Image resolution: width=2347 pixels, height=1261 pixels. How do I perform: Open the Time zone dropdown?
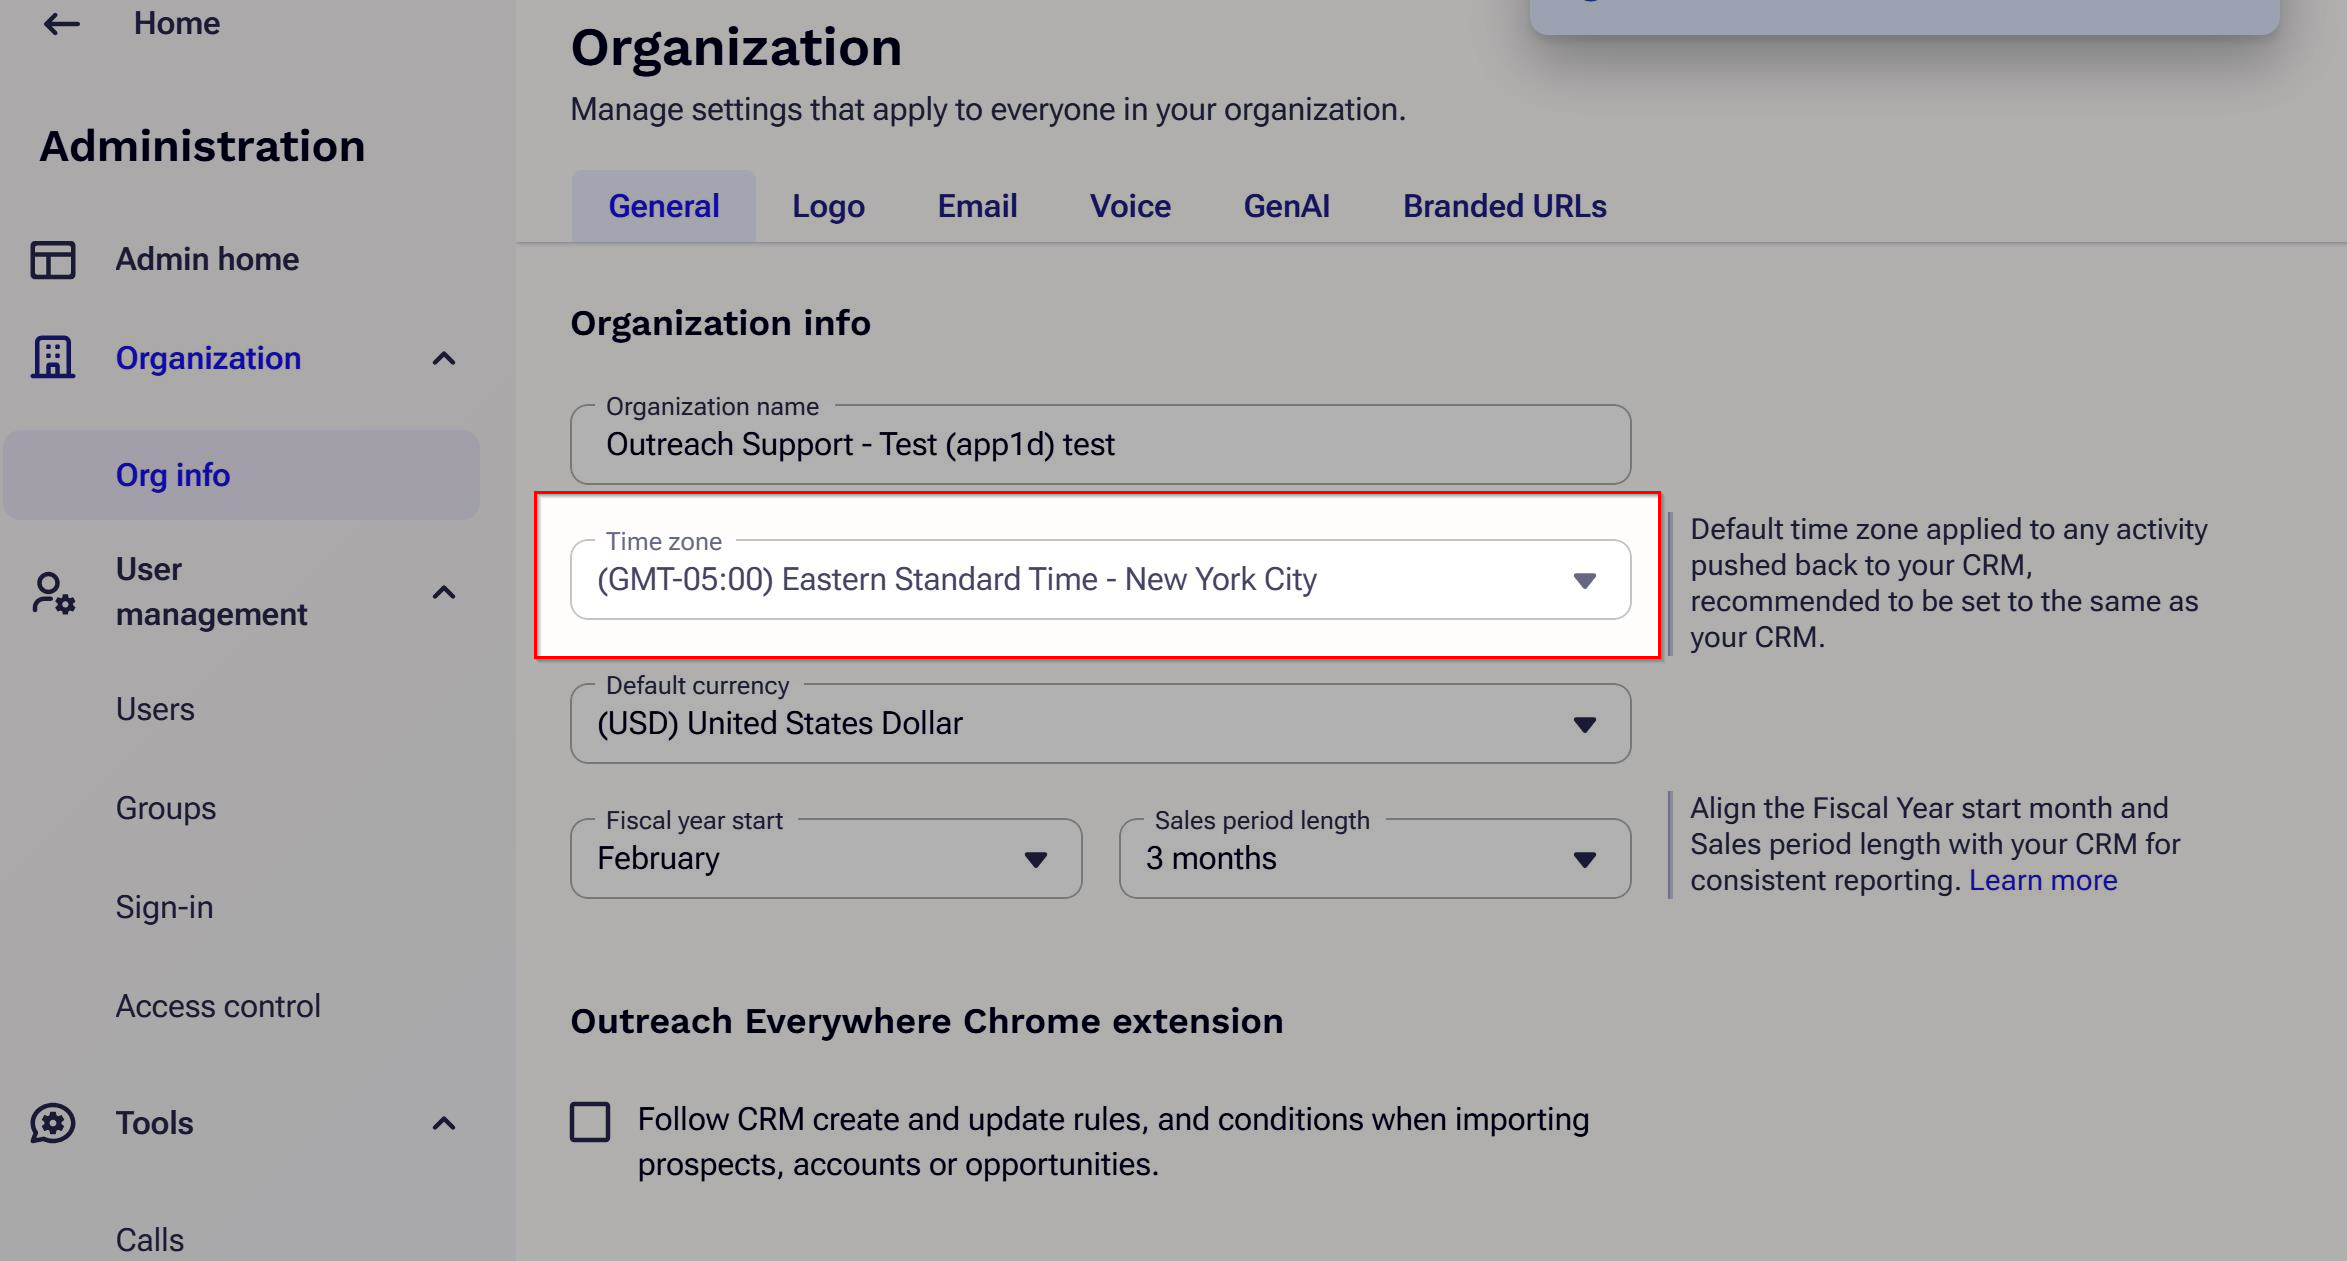(1100, 580)
